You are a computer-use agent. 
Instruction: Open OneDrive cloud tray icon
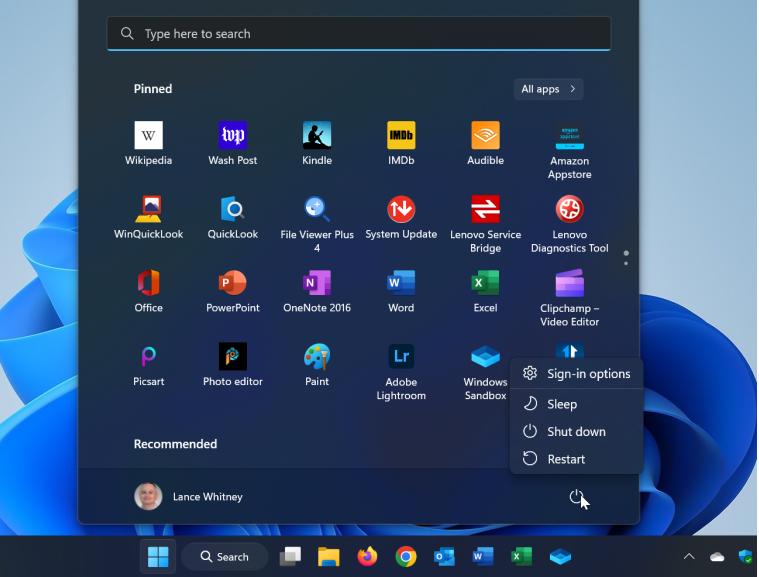click(x=717, y=557)
